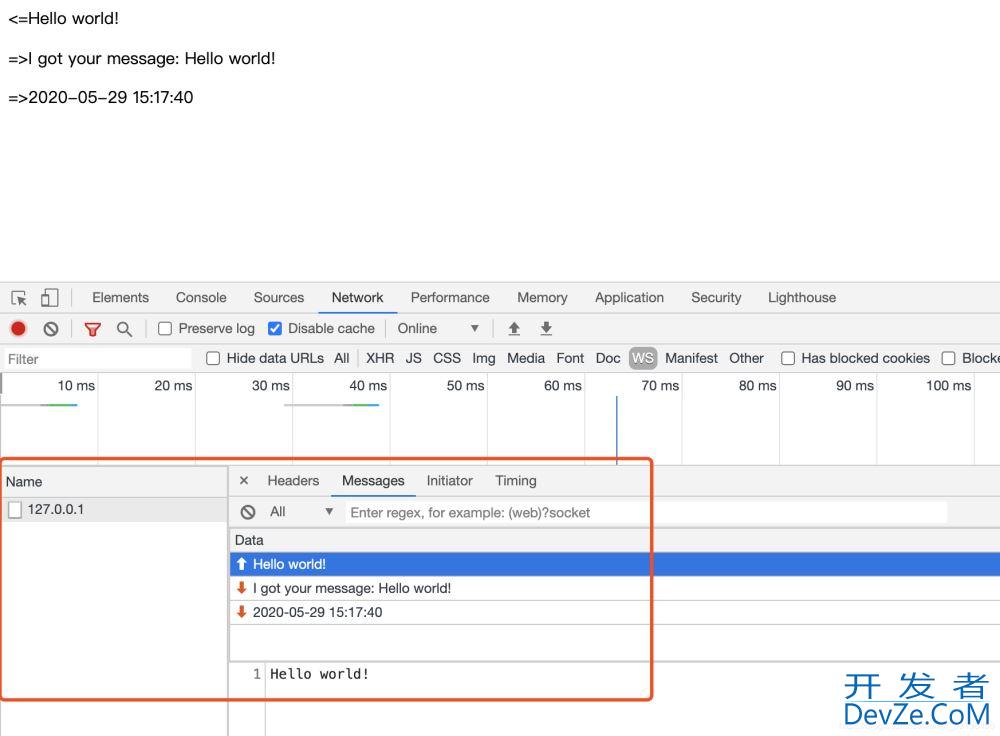This screenshot has height=736, width=1000.
Task: Open the Lighthouse tab
Action: 802,297
